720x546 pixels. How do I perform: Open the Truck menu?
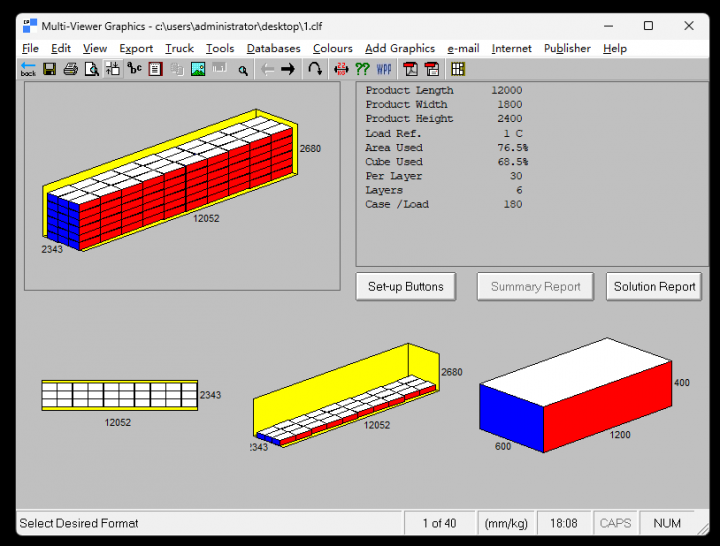click(179, 48)
